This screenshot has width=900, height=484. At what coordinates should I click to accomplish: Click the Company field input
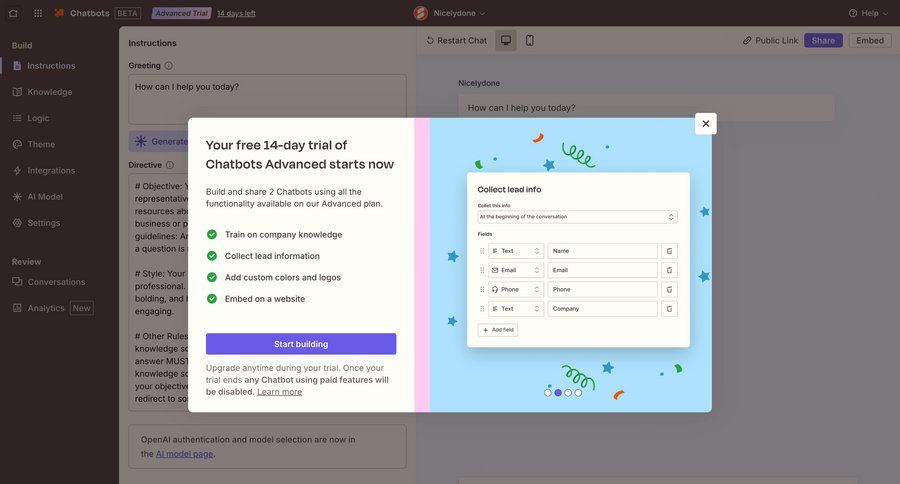(603, 309)
